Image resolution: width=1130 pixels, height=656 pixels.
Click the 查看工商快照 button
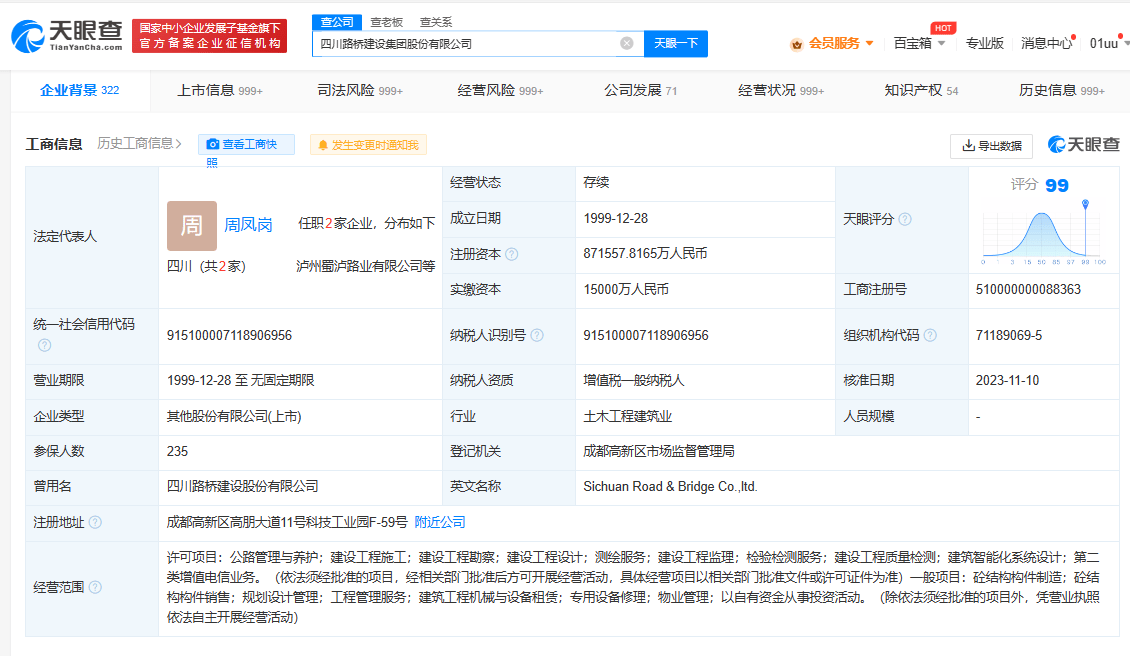tap(246, 145)
